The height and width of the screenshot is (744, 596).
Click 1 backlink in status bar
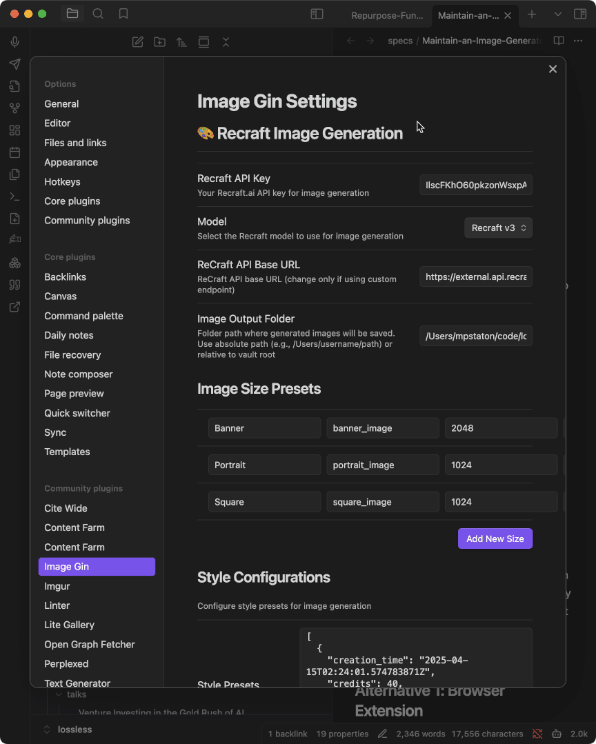[288, 734]
